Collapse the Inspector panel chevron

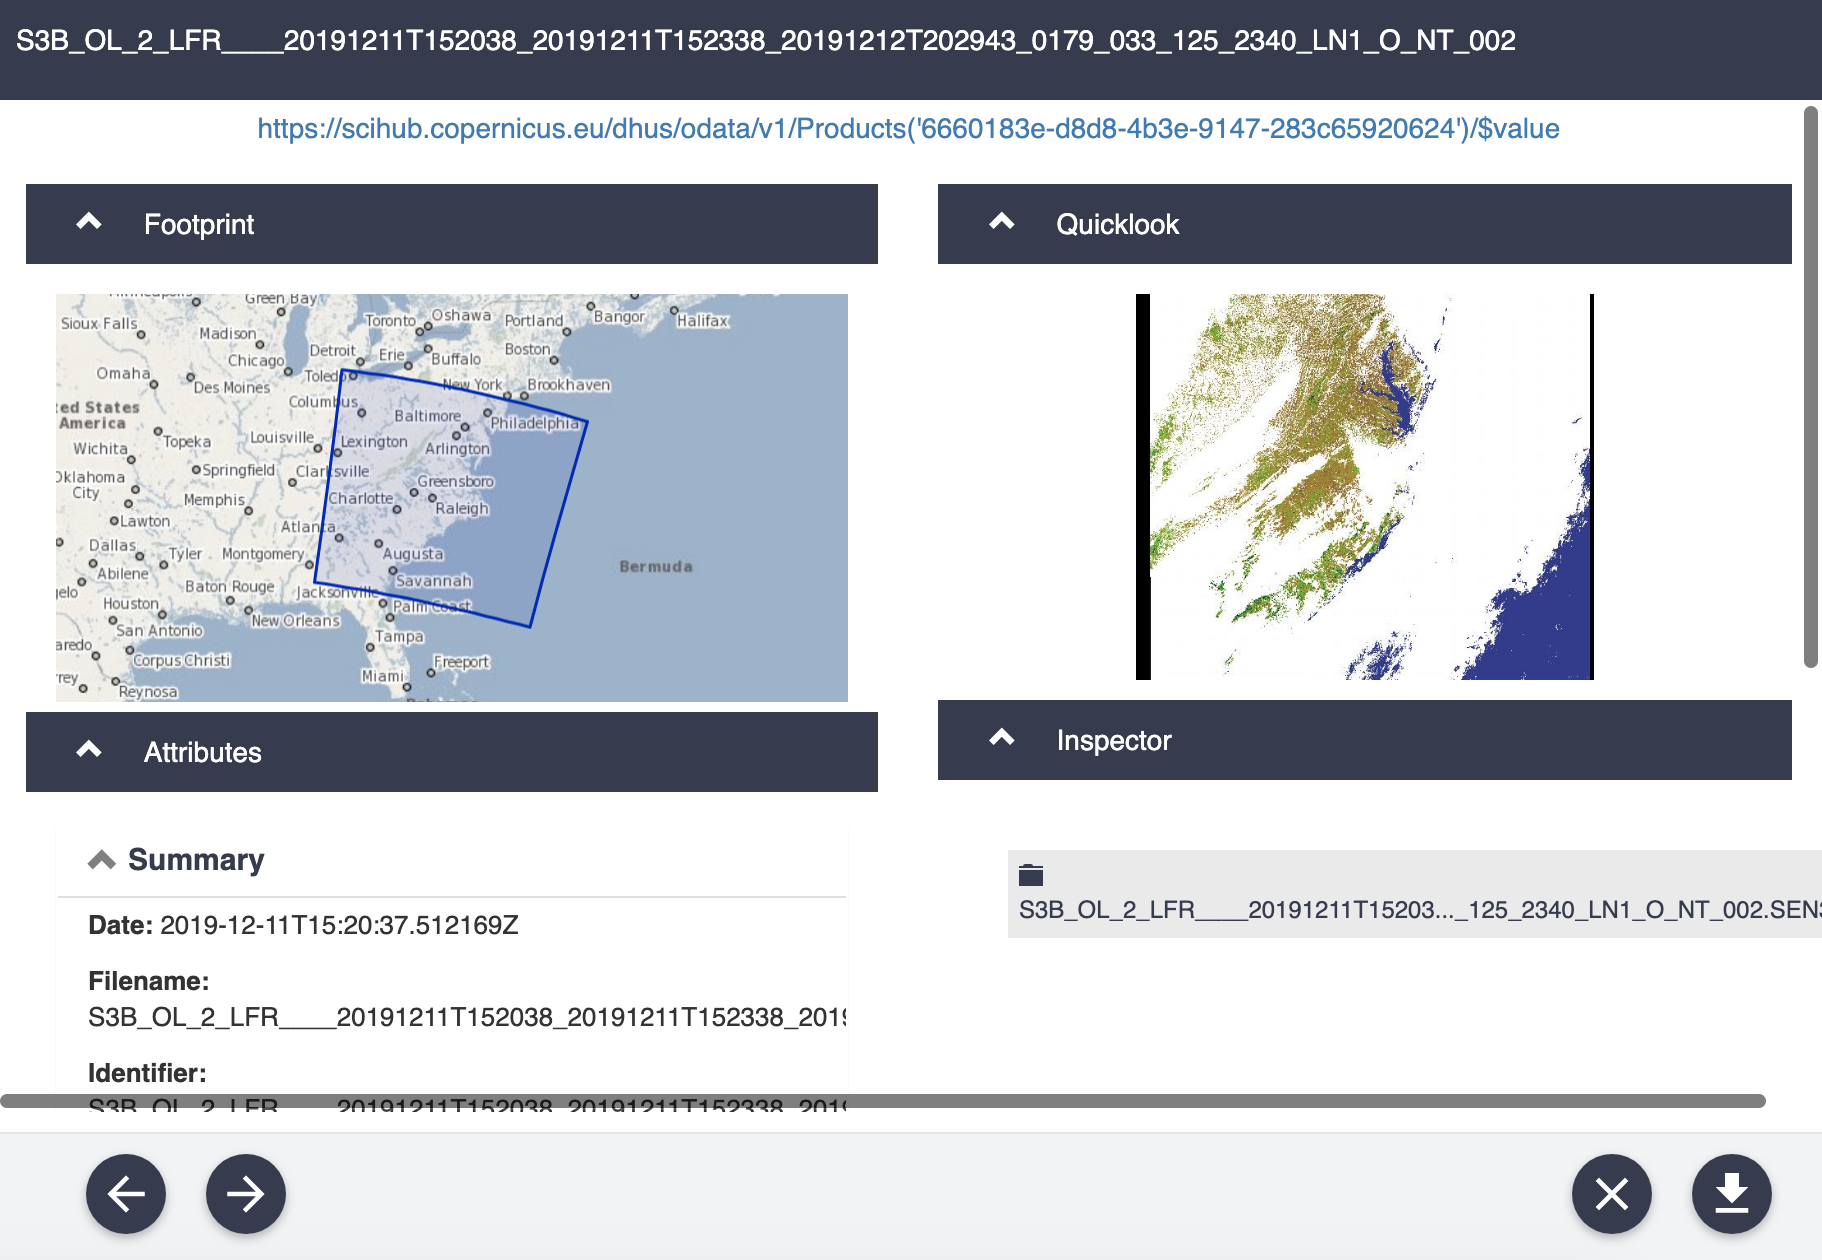(x=1002, y=739)
